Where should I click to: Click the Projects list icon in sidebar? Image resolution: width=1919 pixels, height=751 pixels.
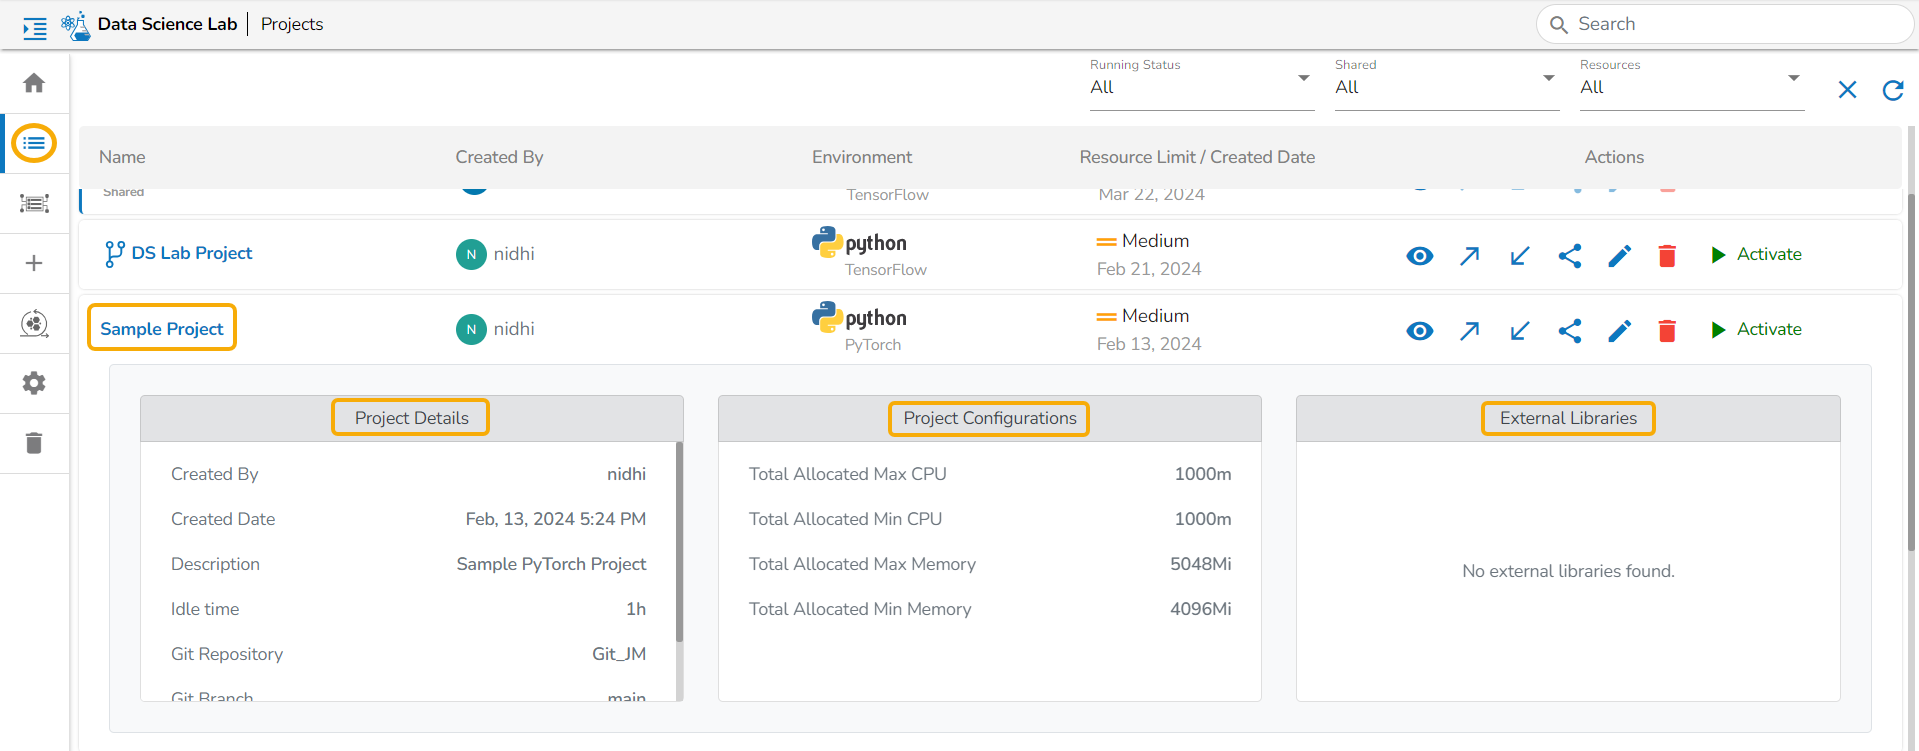coord(34,143)
